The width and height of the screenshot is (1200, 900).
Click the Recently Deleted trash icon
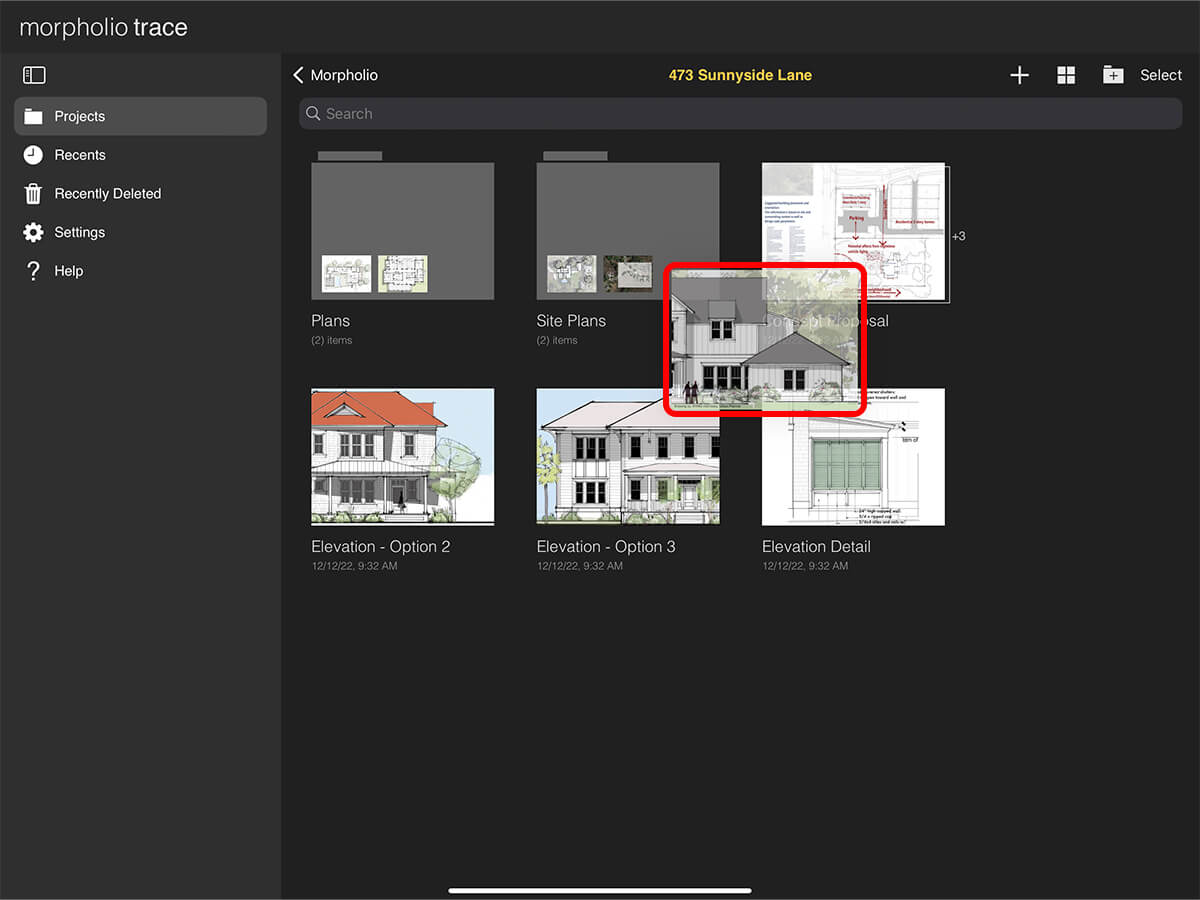[33, 194]
